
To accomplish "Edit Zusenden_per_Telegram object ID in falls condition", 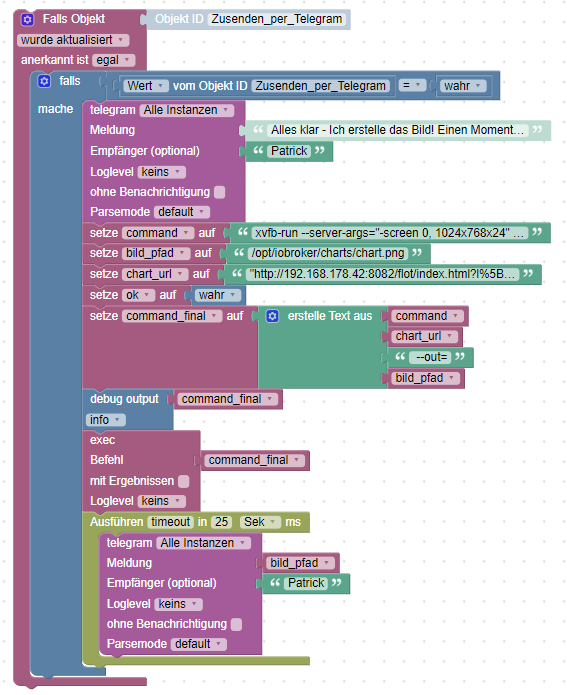I will (321, 86).
